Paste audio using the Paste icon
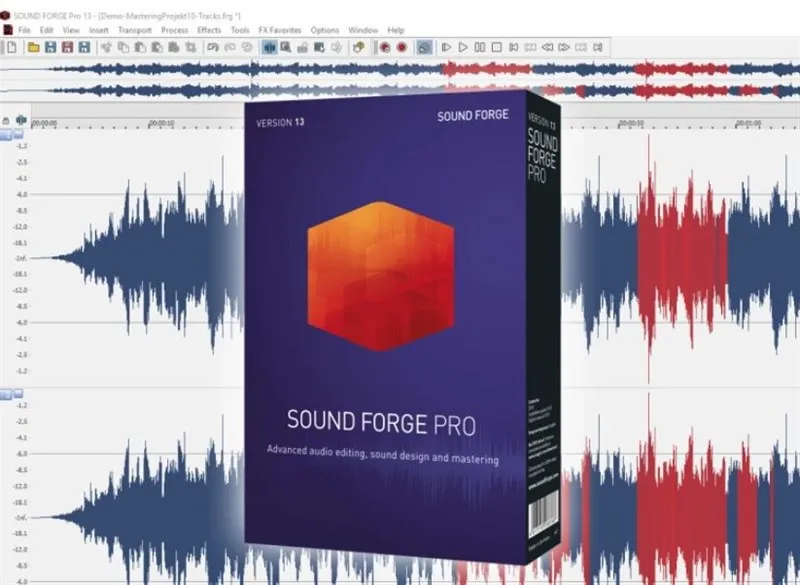Image resolution: width=800 pixels, height=585 pixels. coord(141,46)
